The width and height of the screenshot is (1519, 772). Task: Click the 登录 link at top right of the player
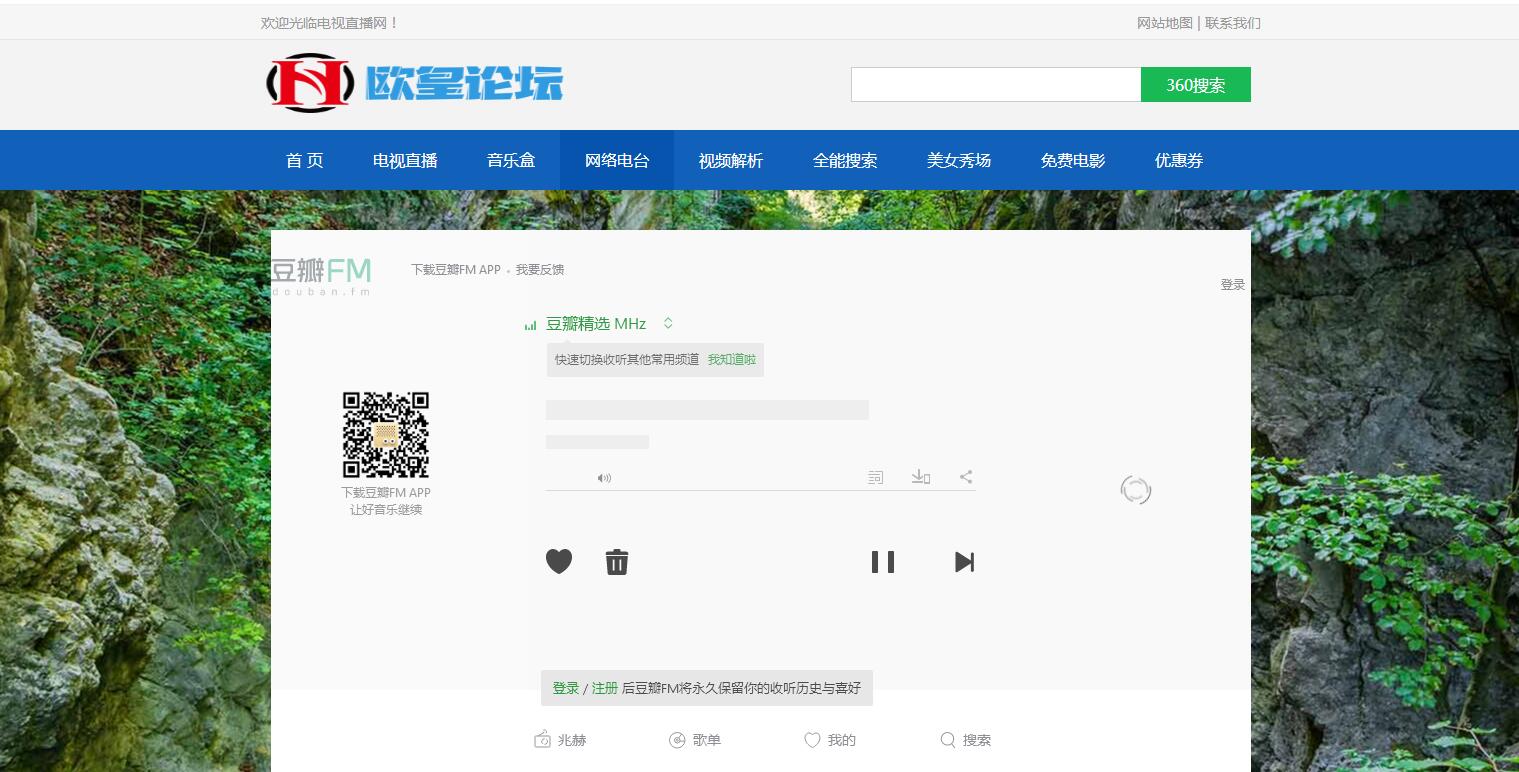click(1232, 285)
